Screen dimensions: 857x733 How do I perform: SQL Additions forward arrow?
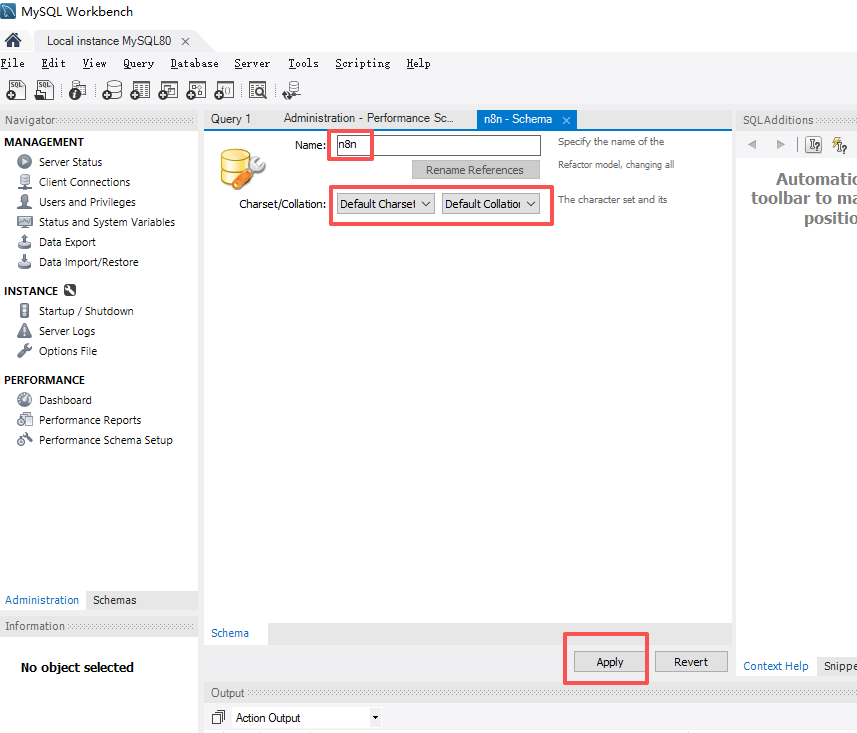pos(780,144)
